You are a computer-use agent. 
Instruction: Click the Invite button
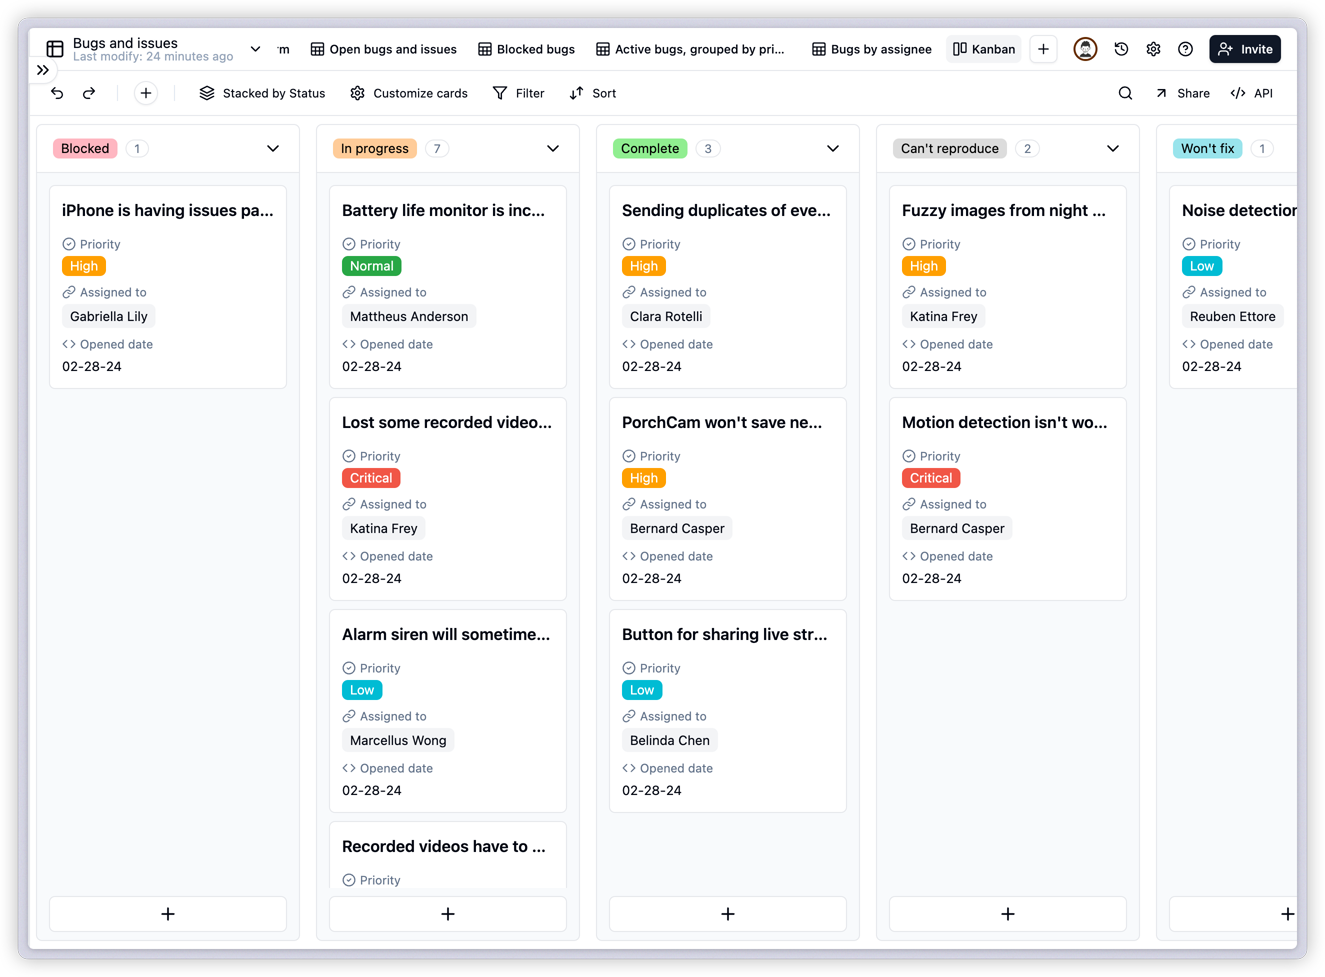1244,48
